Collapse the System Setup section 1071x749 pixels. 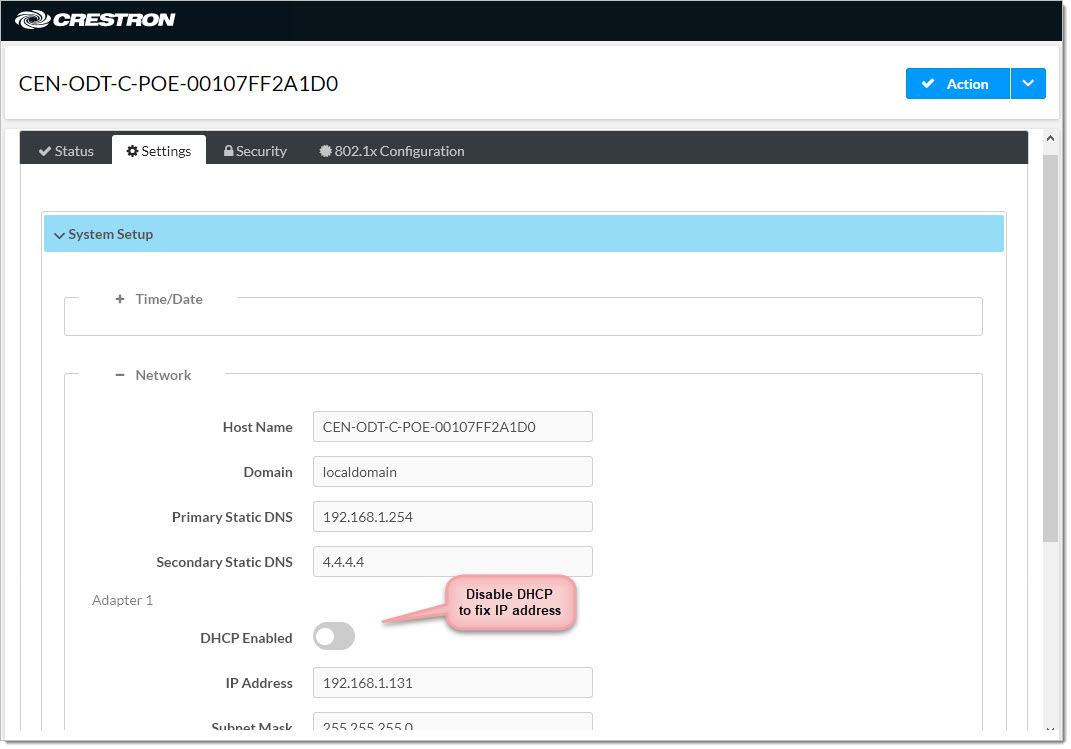click(x=104, y=234)
